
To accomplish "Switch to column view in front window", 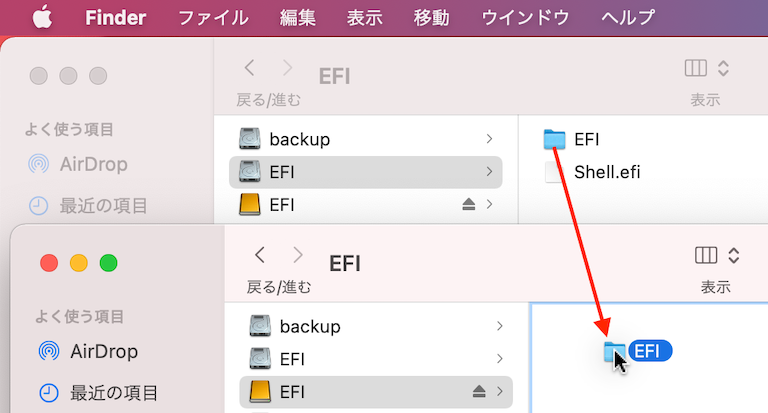I will 706,255.
